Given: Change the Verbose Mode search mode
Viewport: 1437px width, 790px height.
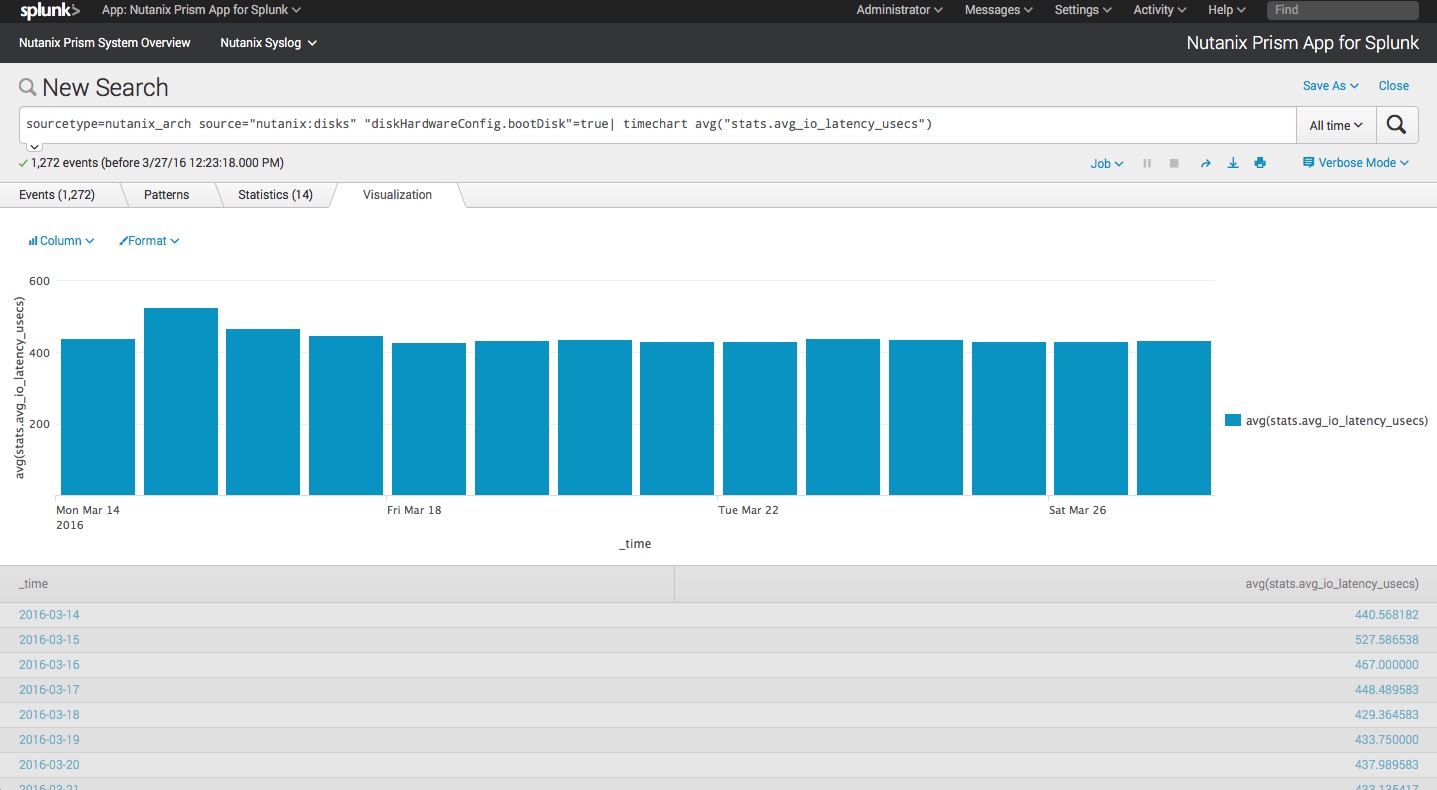Looking at the screenshot, I should click(1356, 163).
